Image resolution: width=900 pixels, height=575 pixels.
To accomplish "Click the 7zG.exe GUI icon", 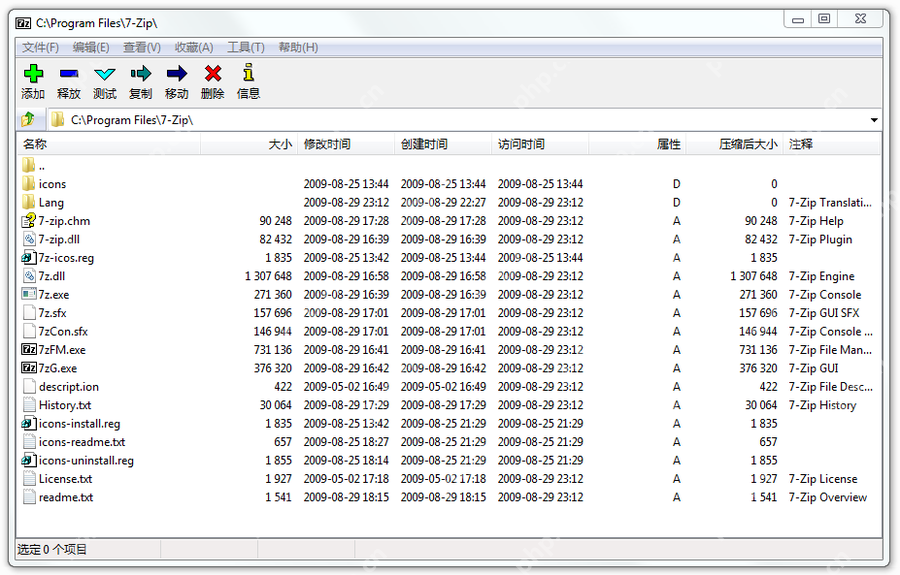I will (29, 368).
